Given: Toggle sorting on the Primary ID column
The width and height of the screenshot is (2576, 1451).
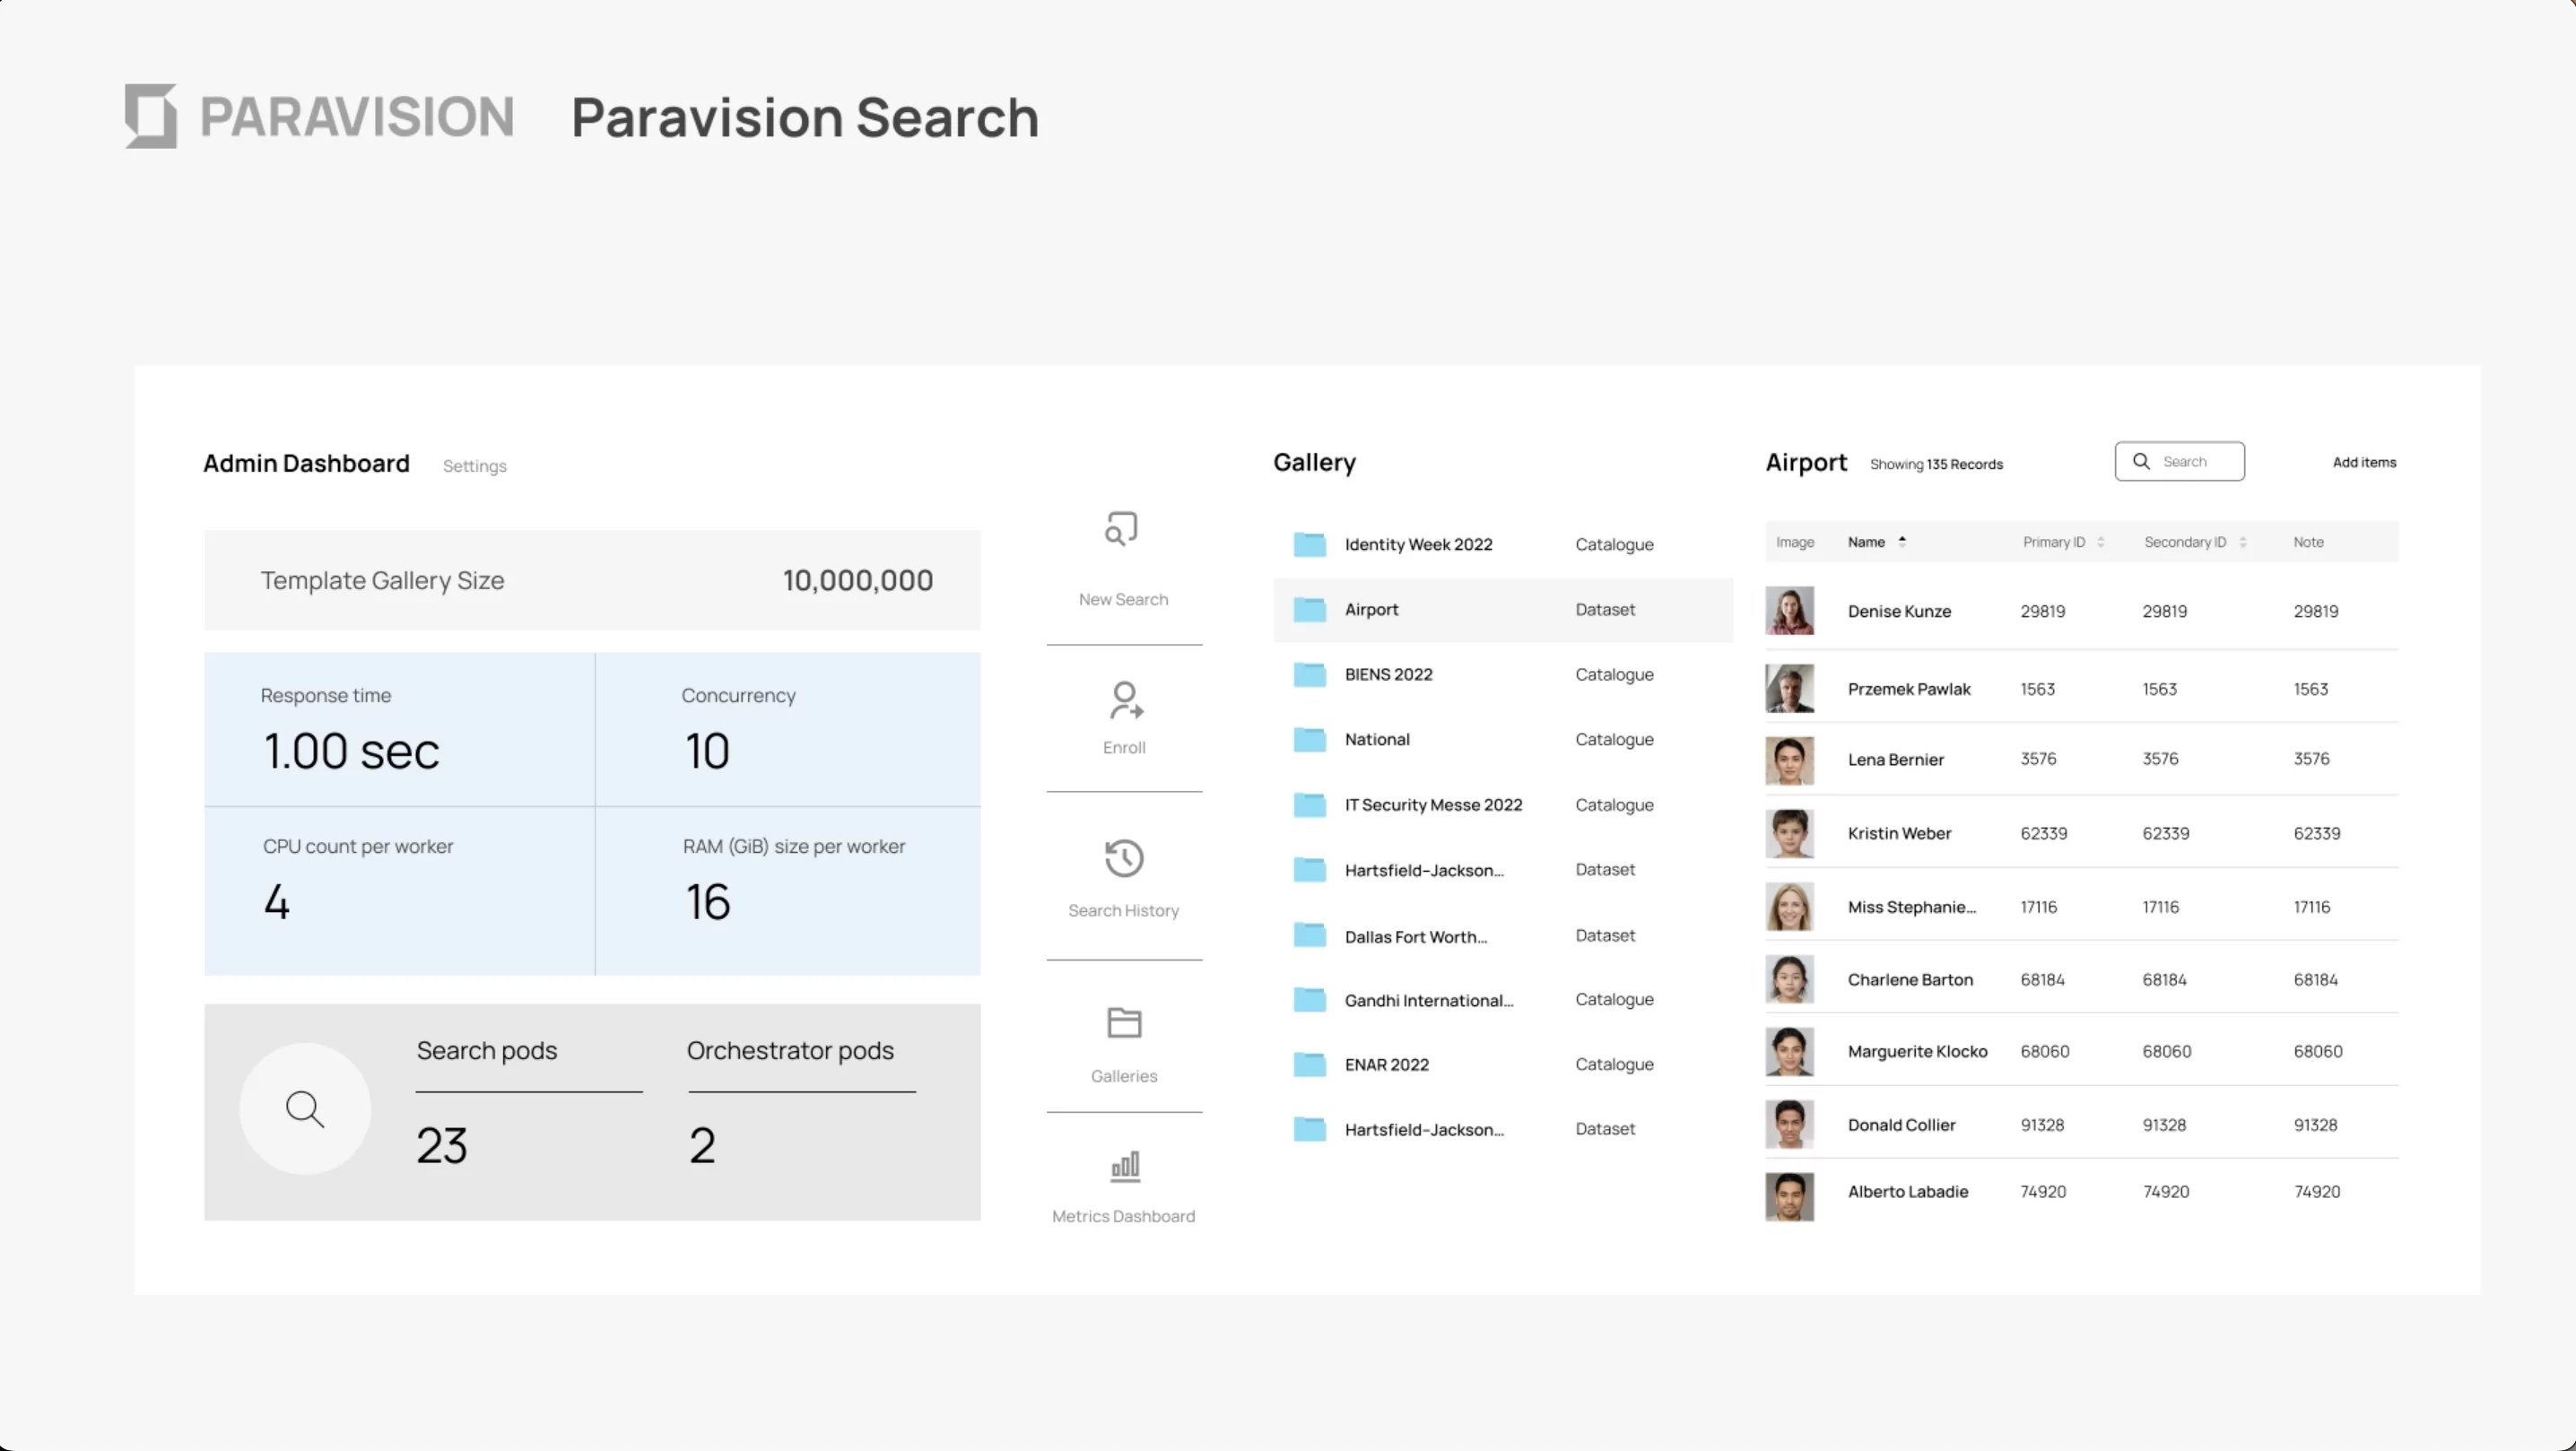Looking at the screenshot, I should (x=2100, y=541).
